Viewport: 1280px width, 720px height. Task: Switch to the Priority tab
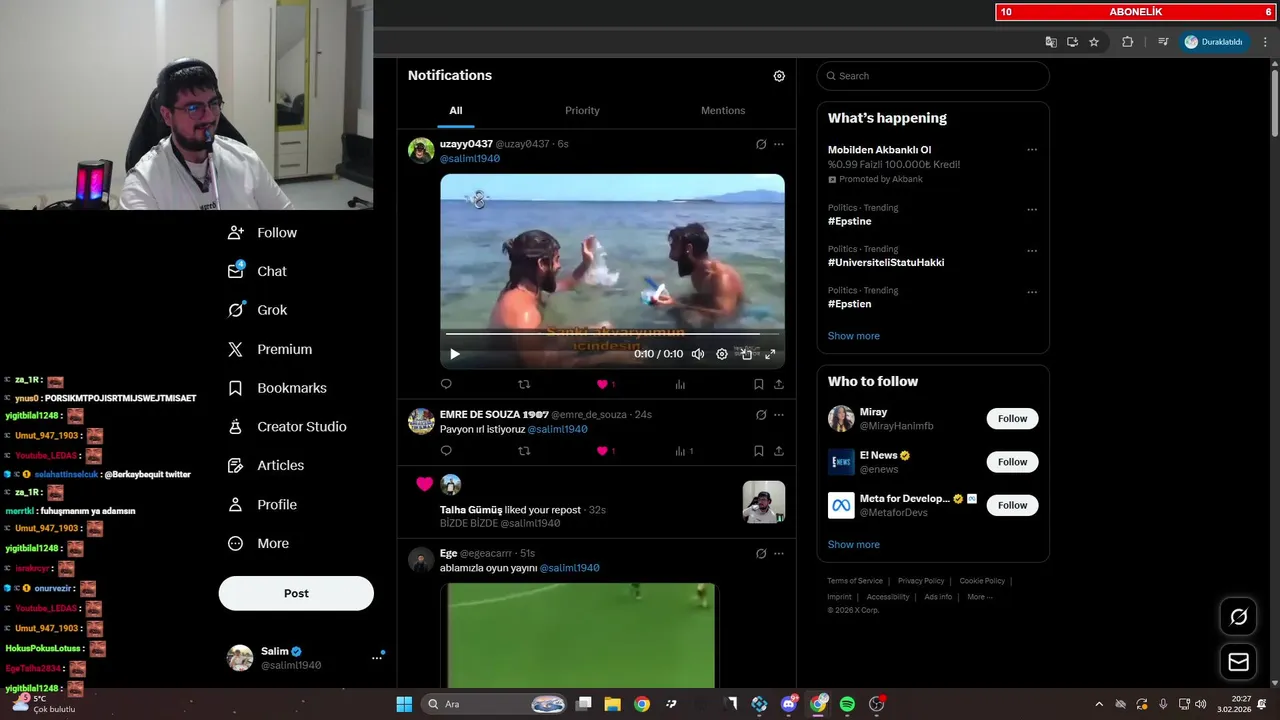click(582, 110)
